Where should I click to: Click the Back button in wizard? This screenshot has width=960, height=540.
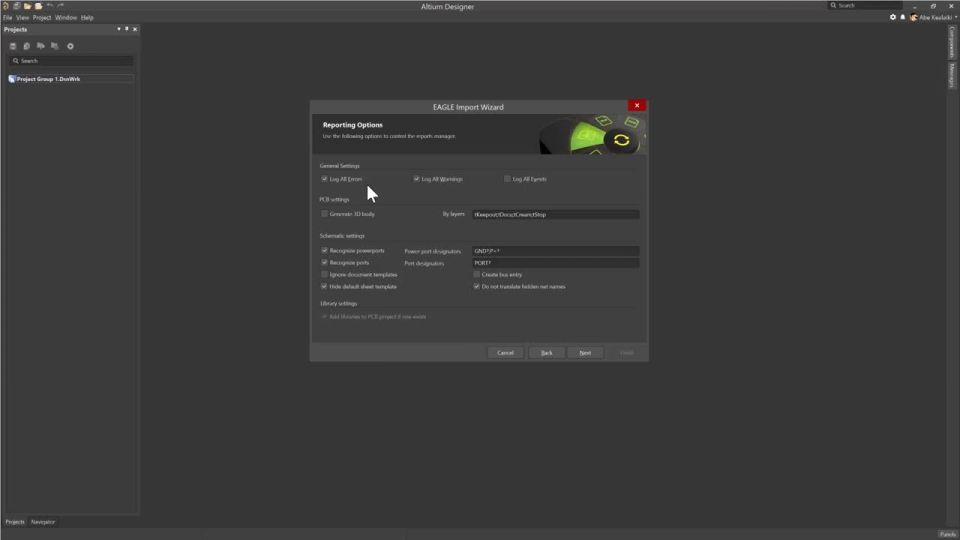tap(546, 353)
